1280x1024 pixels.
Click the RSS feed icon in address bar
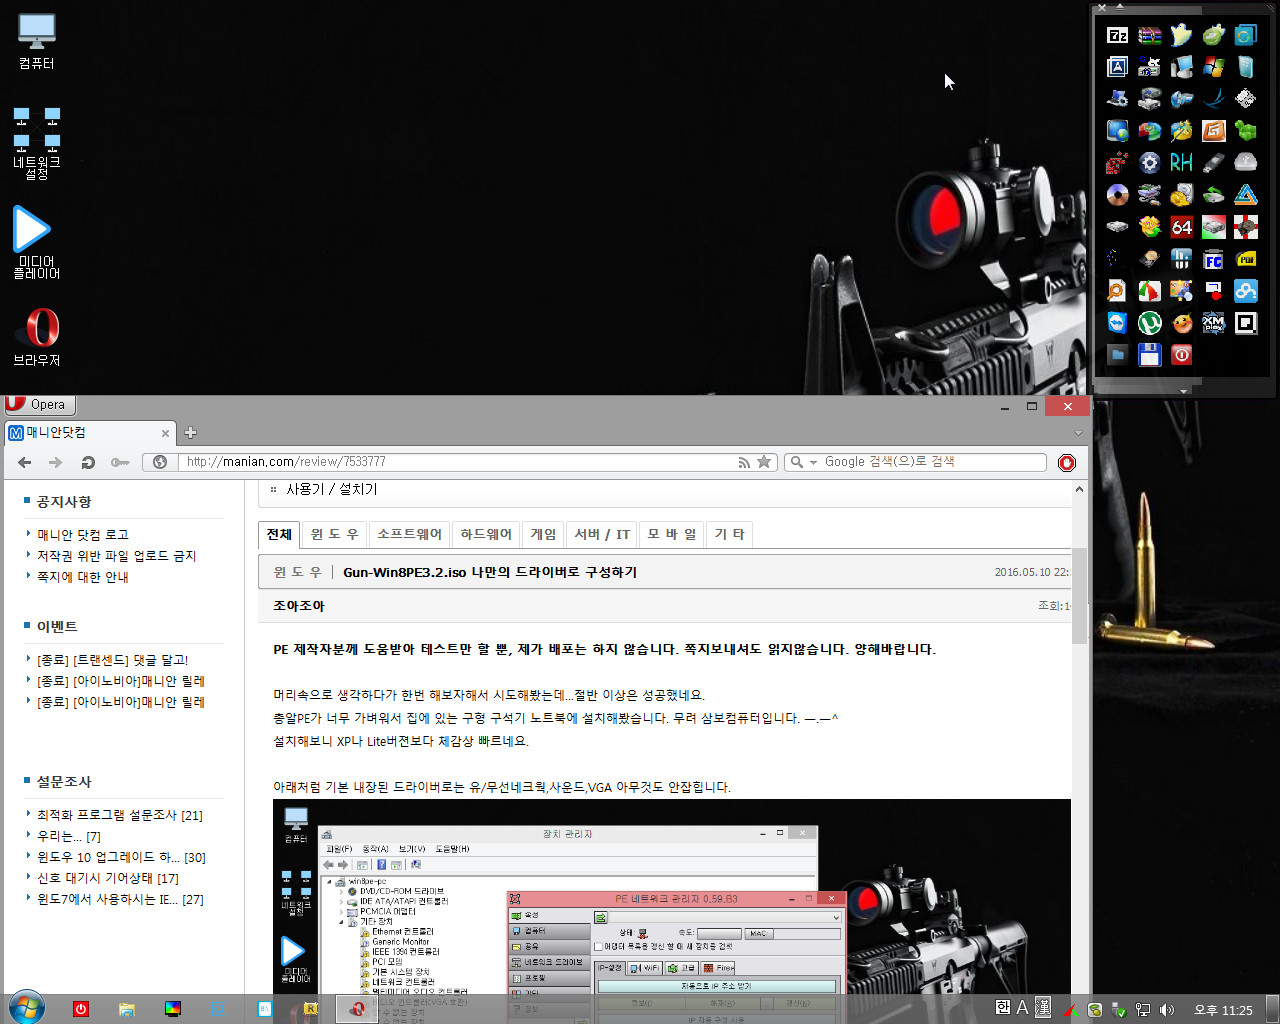click(744, 462)
